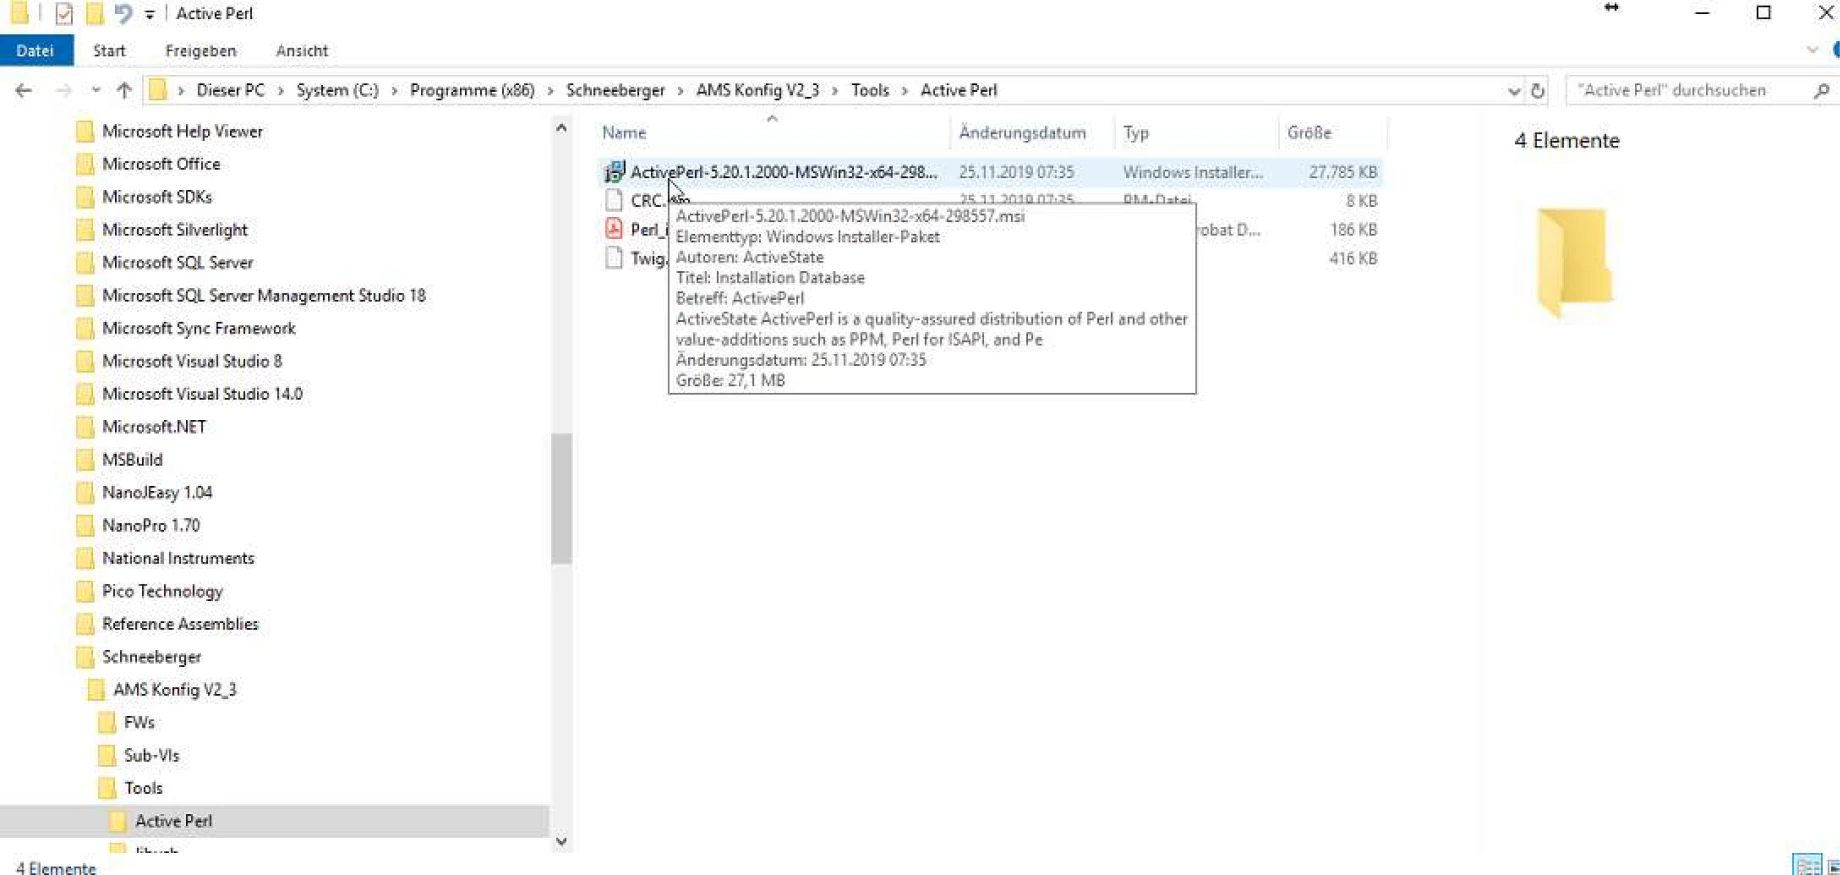Select Pico Technology folder
This screenshot has height=875, width=1840.
pos(162,592)
